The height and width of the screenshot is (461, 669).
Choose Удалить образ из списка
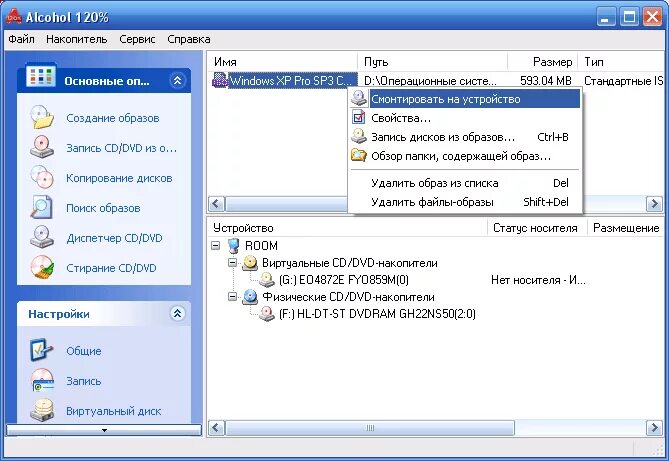coord(465,183)
